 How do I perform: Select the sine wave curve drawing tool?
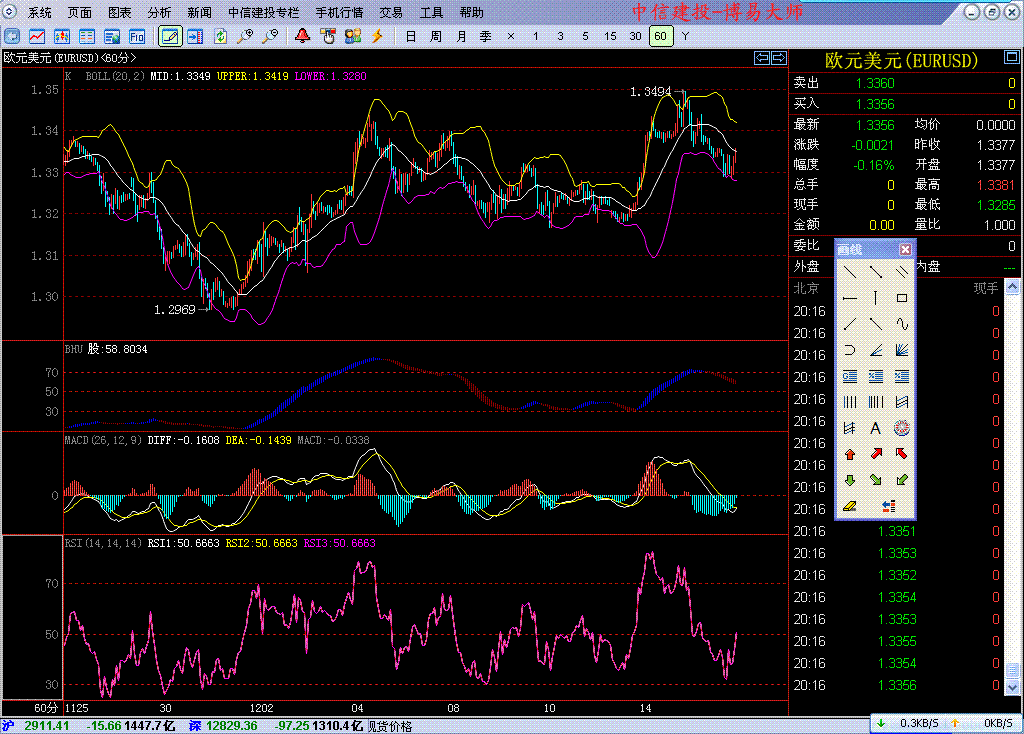click(902, 323)
